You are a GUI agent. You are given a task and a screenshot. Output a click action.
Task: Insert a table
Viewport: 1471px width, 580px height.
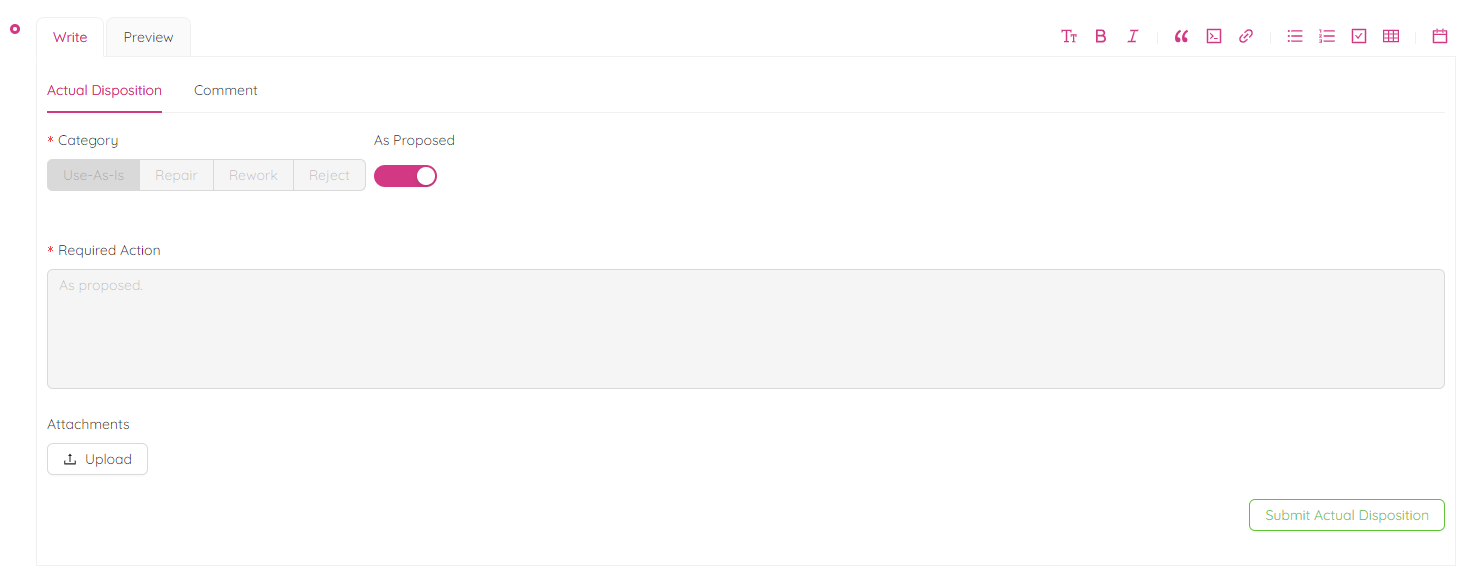click(1391, 37)
